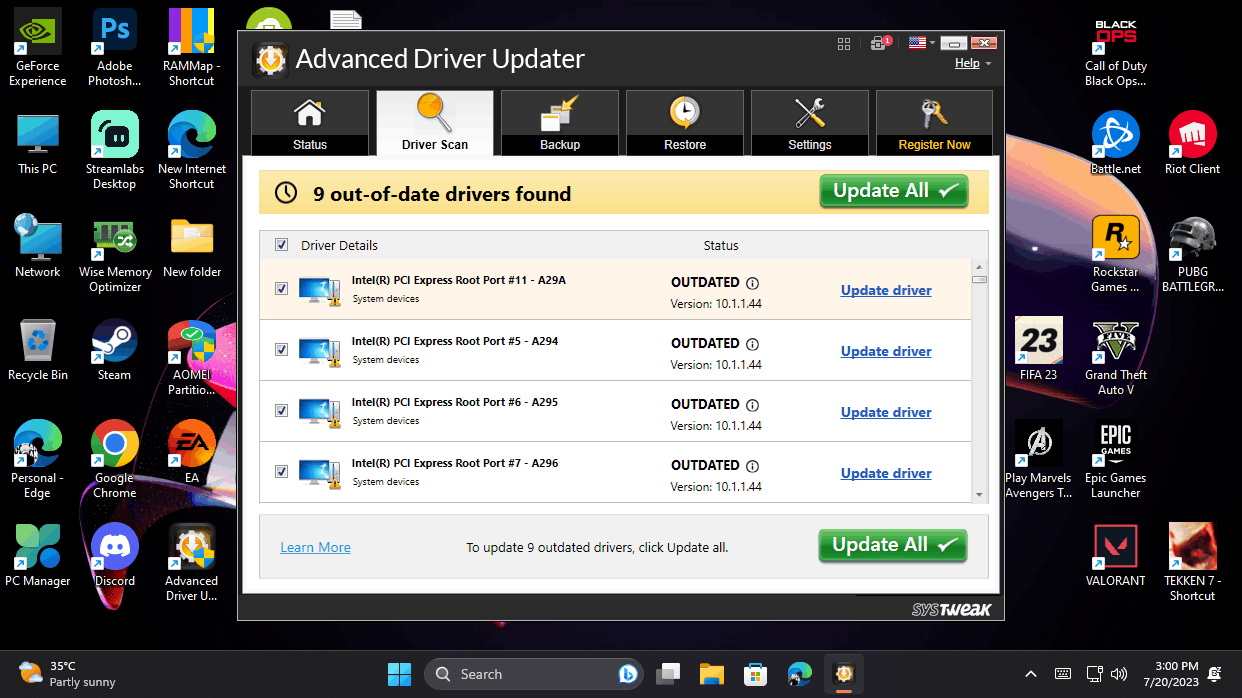
Task: Select the Adobe Photoshop desktop shortcut
Action: [115, 48]
